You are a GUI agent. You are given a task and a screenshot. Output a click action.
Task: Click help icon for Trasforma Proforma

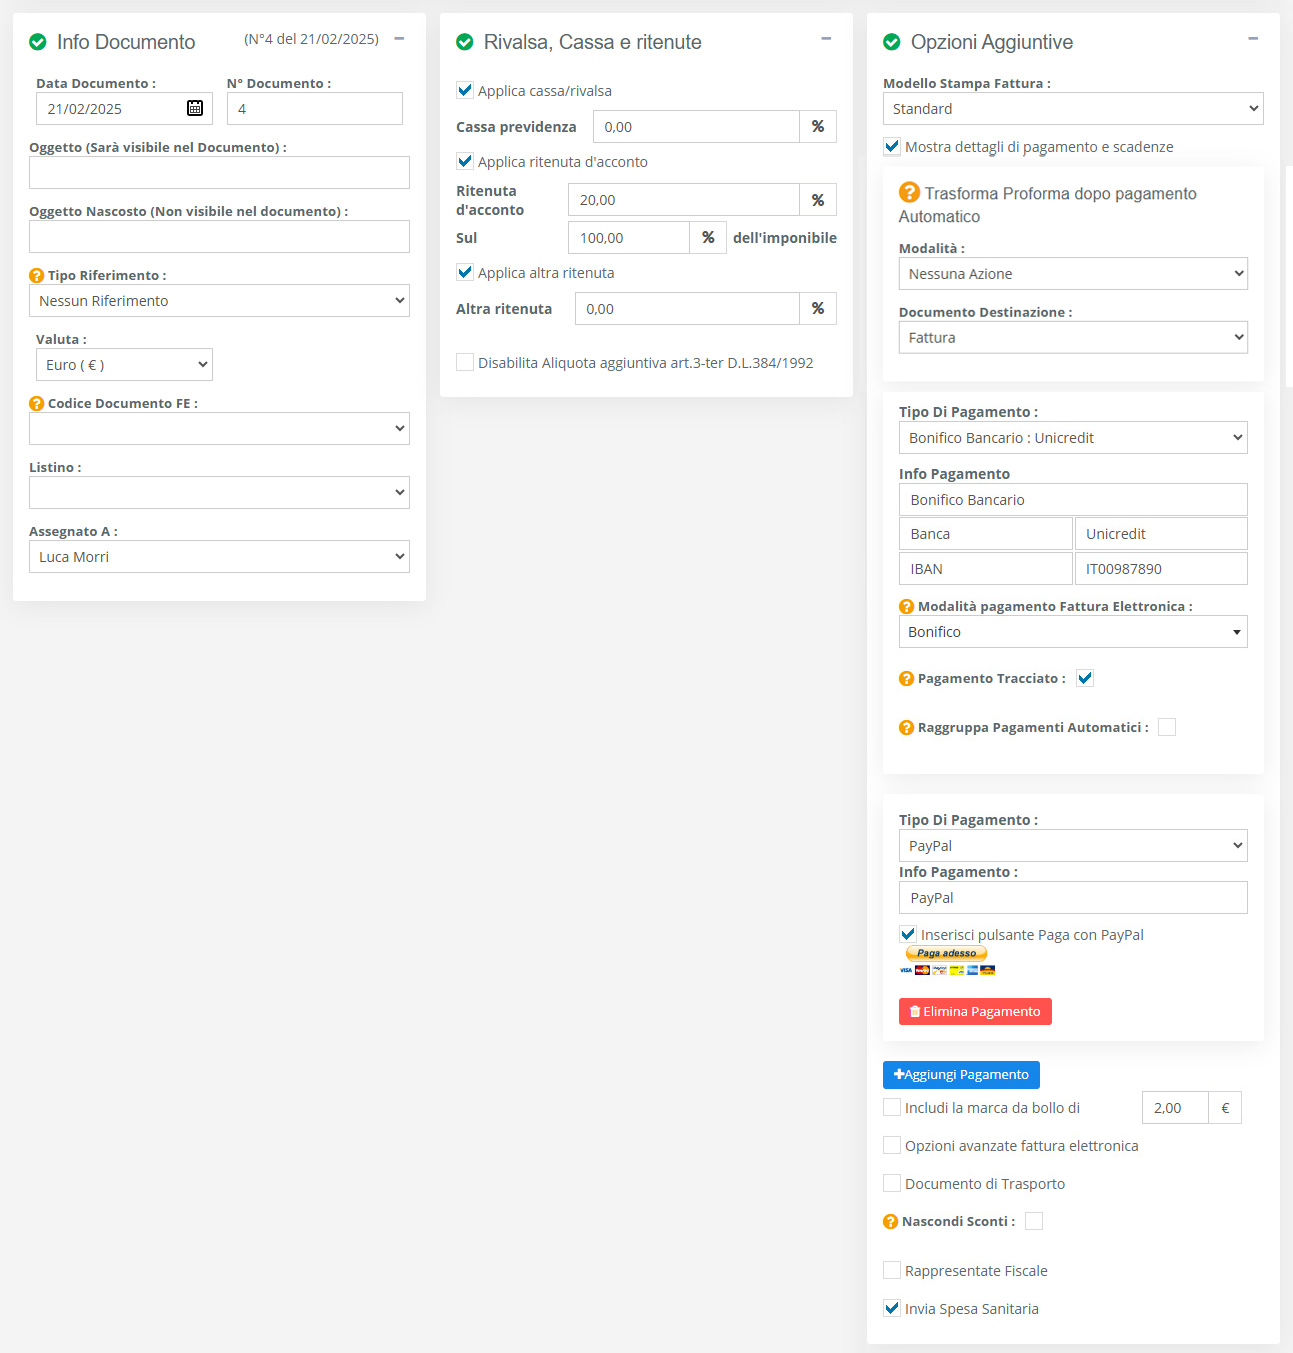pos(909,192)
